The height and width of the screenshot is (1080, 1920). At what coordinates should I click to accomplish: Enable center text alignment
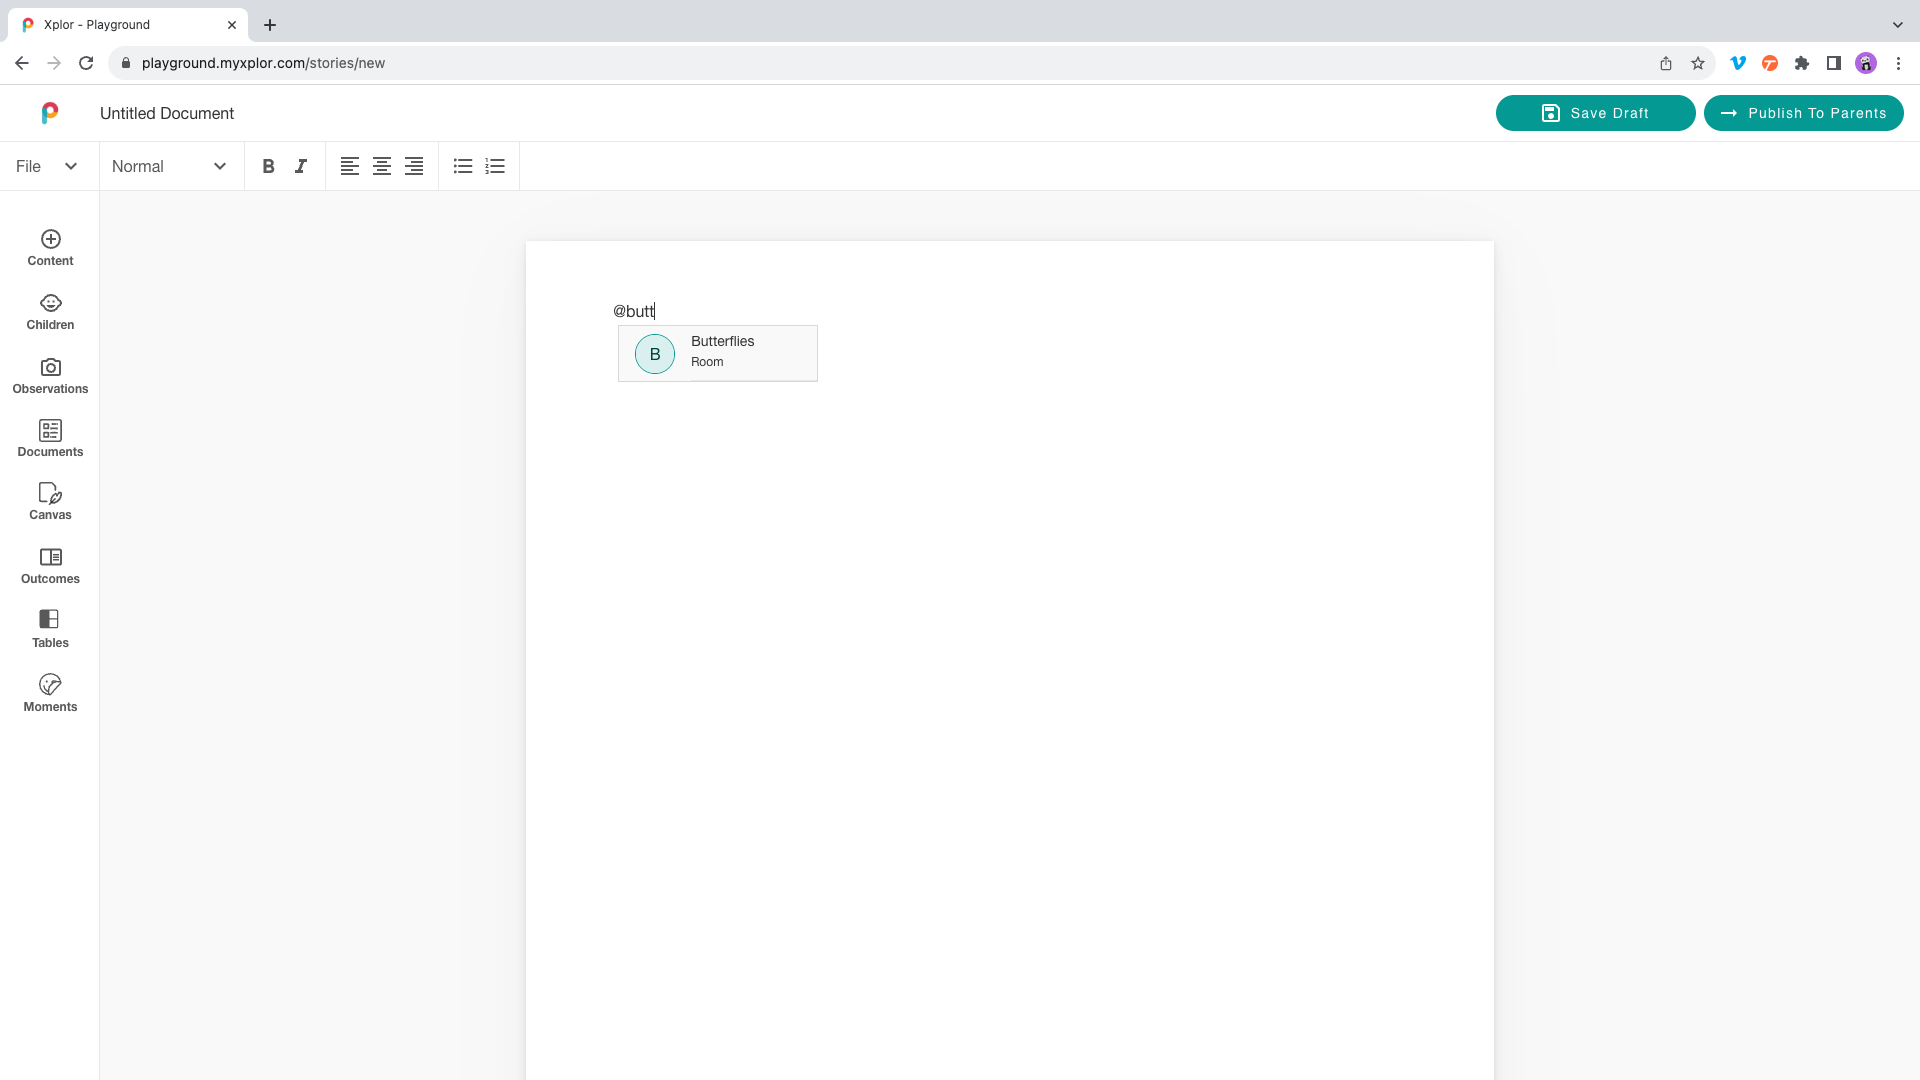click(x=381, y=166)
